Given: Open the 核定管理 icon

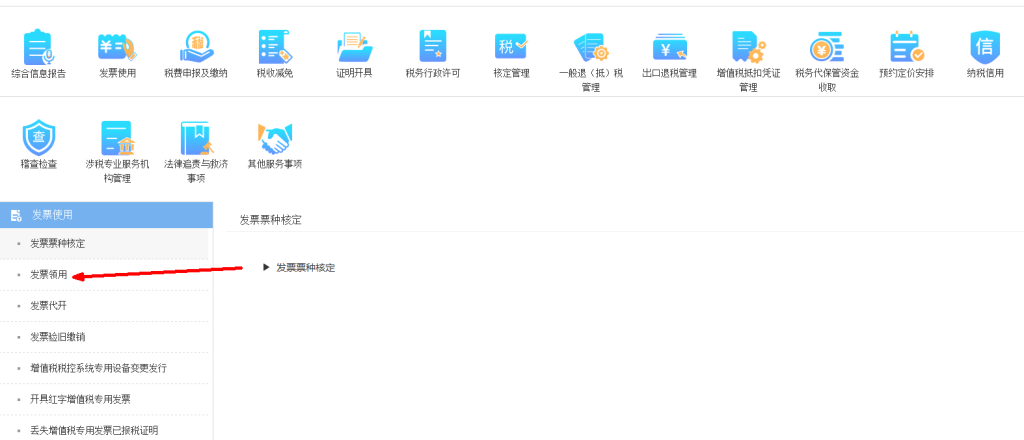Looking at the screenshot, I should coord(510,47).
